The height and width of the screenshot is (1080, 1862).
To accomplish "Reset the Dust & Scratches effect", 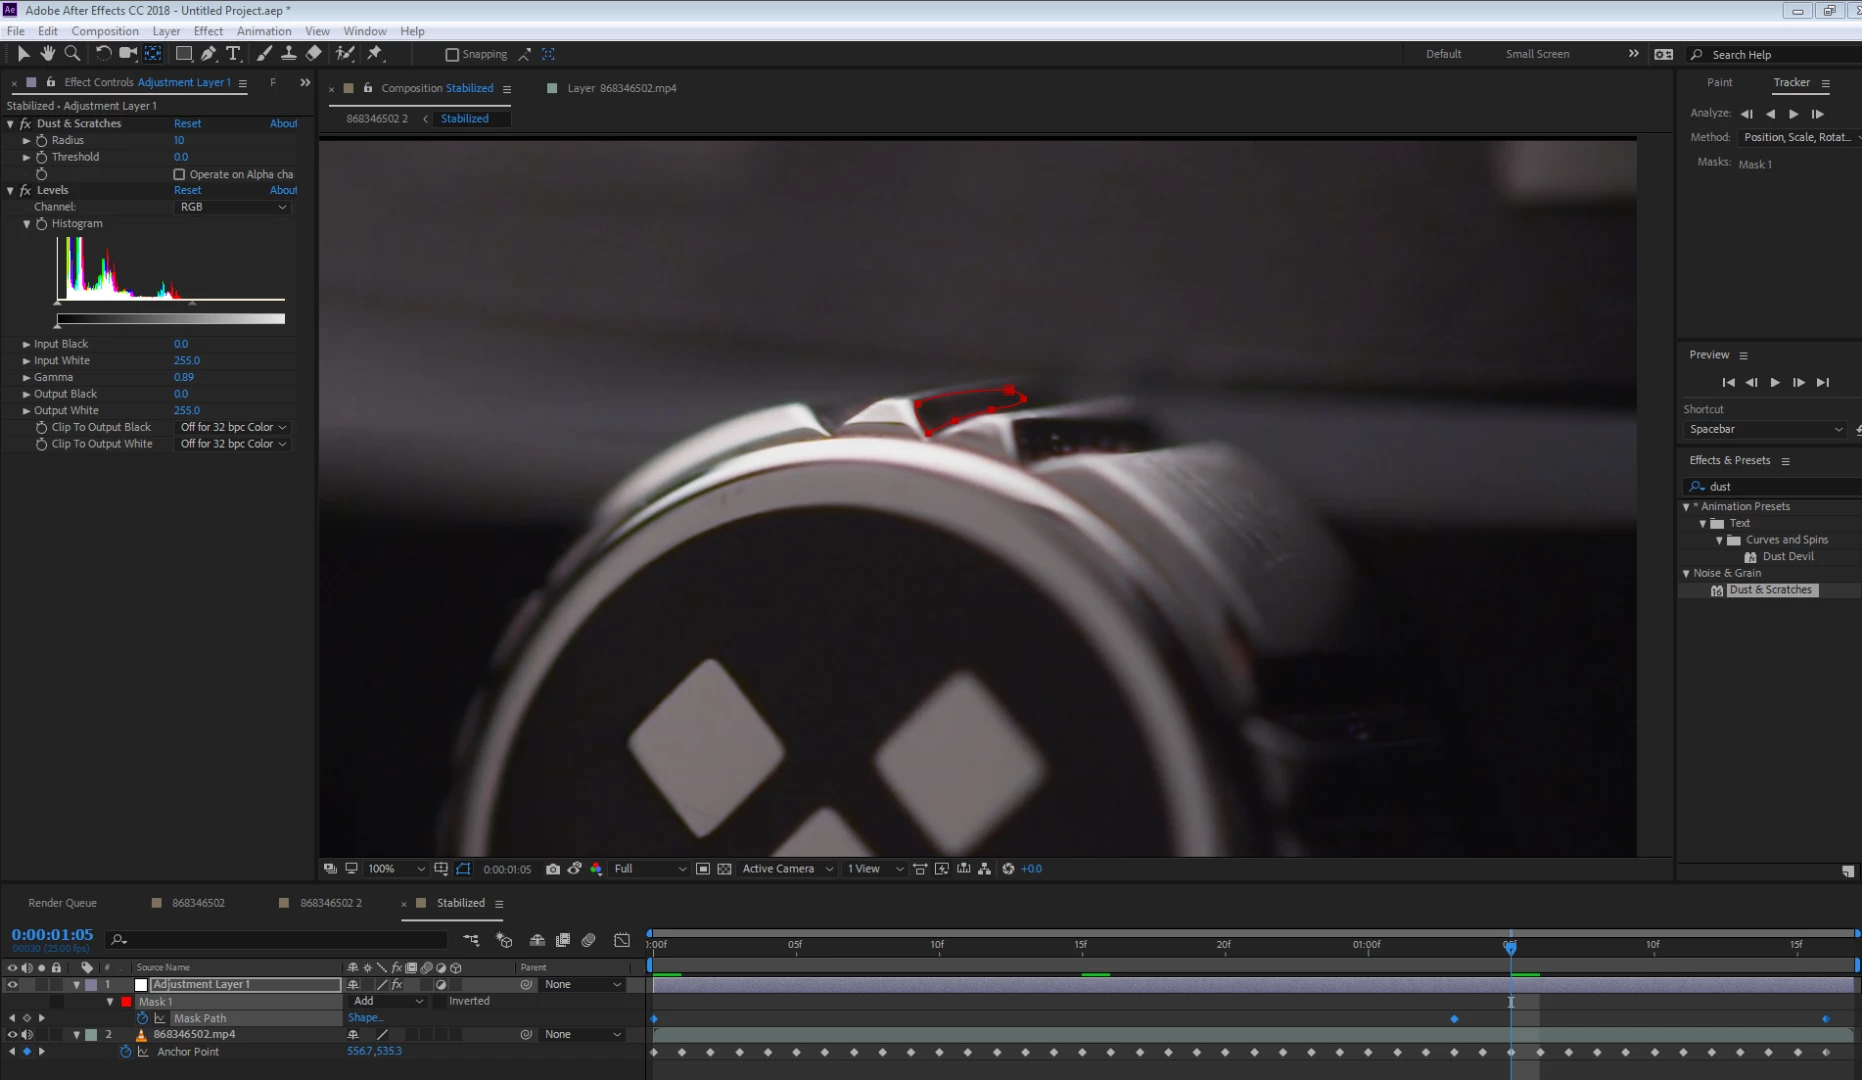I will point(187,124).
